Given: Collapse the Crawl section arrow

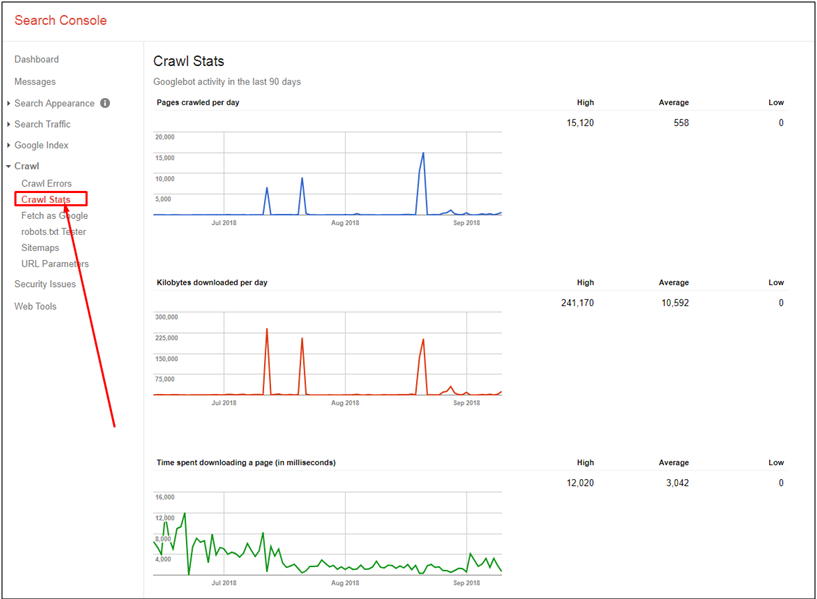Looking at the screenshot, I should click(x=8, y=166).
